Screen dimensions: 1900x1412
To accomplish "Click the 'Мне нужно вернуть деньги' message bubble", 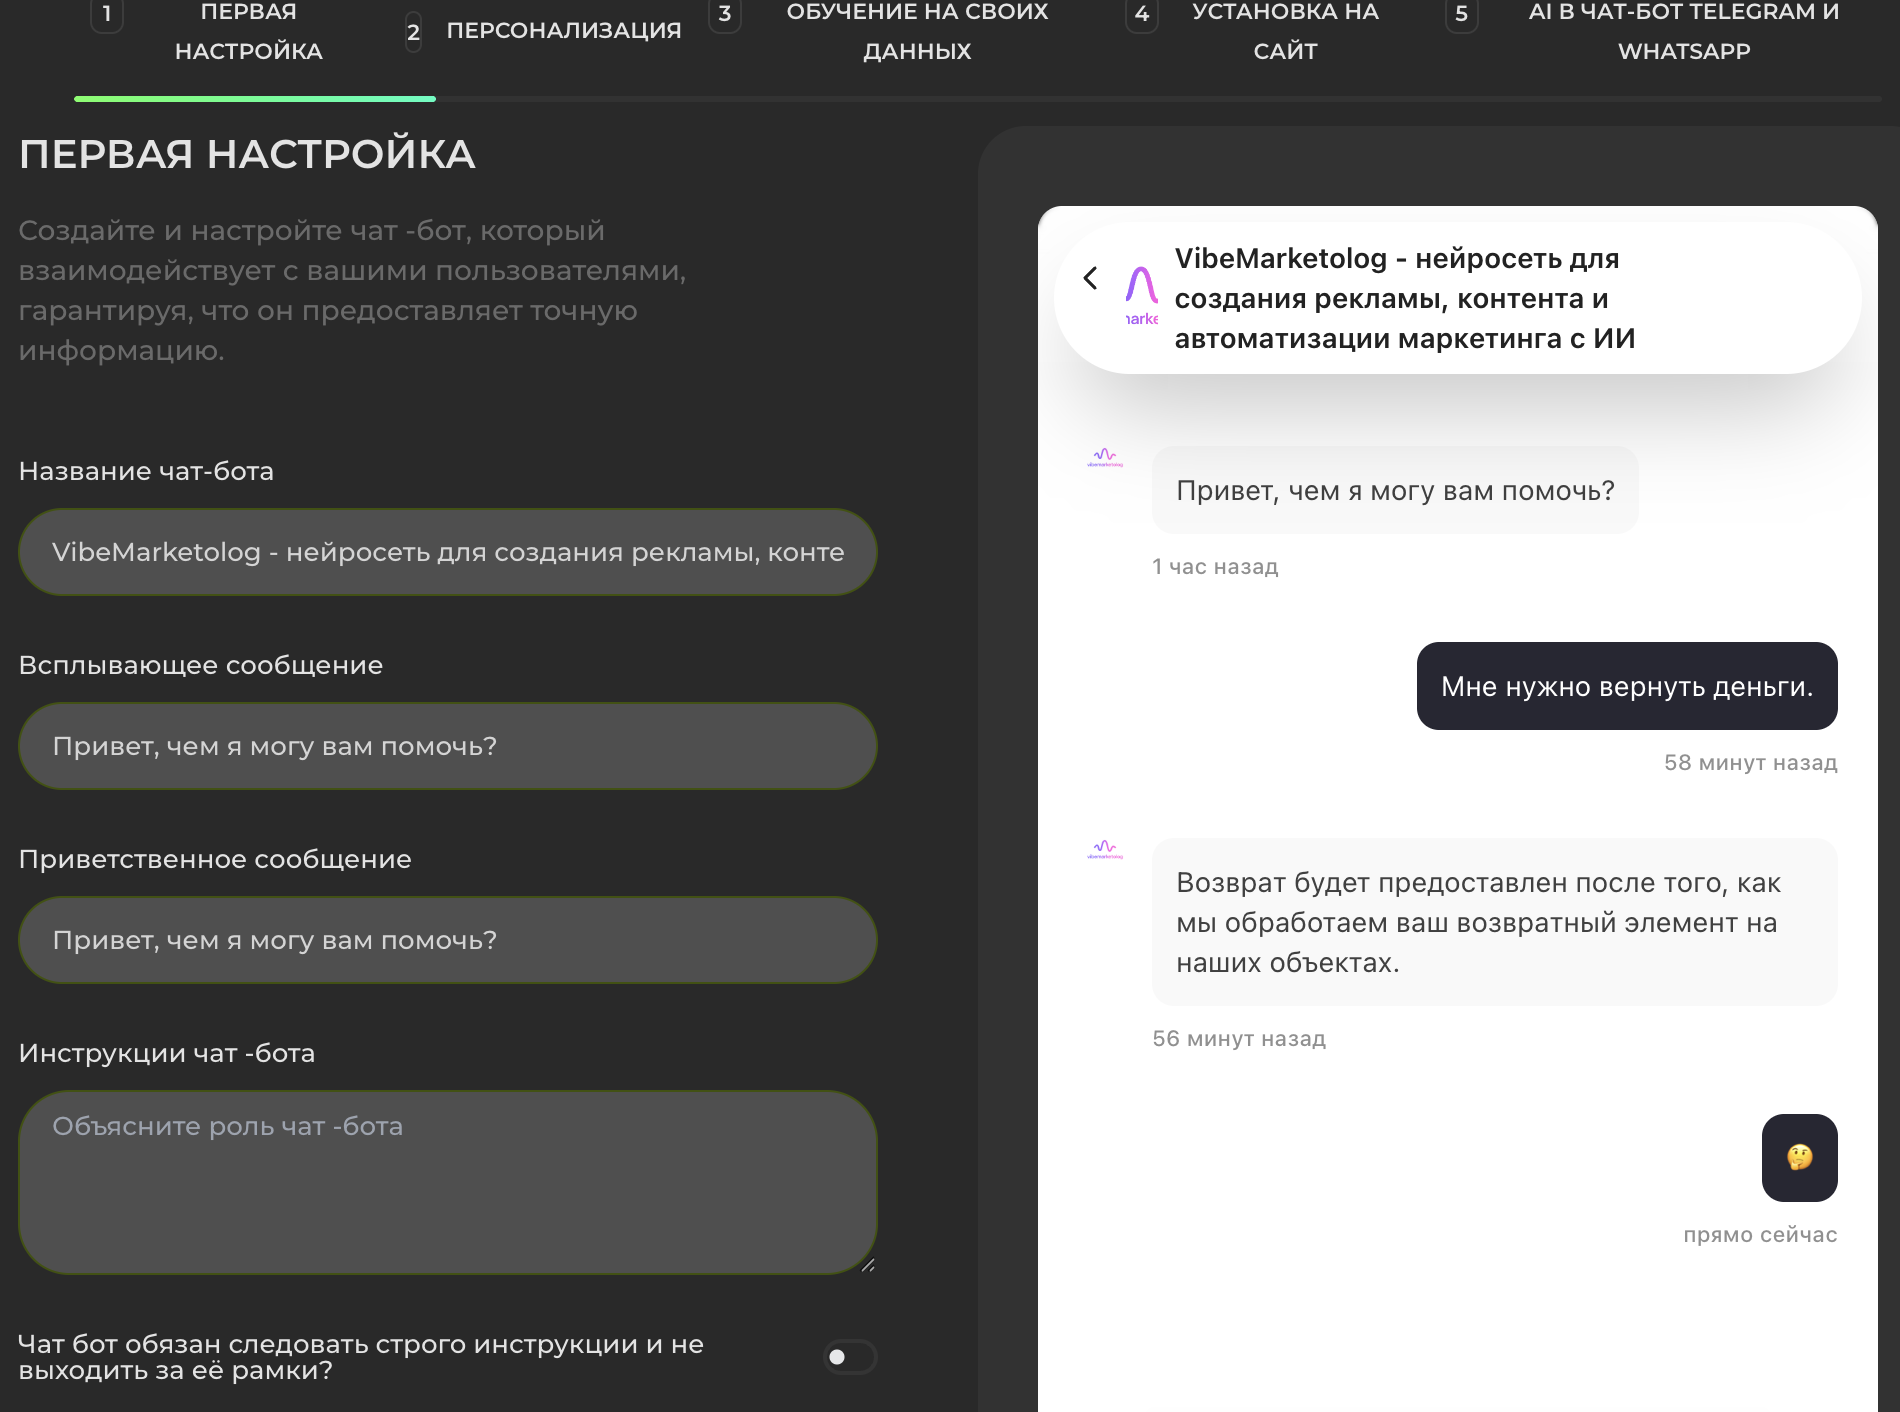I will coord(1626,686).
